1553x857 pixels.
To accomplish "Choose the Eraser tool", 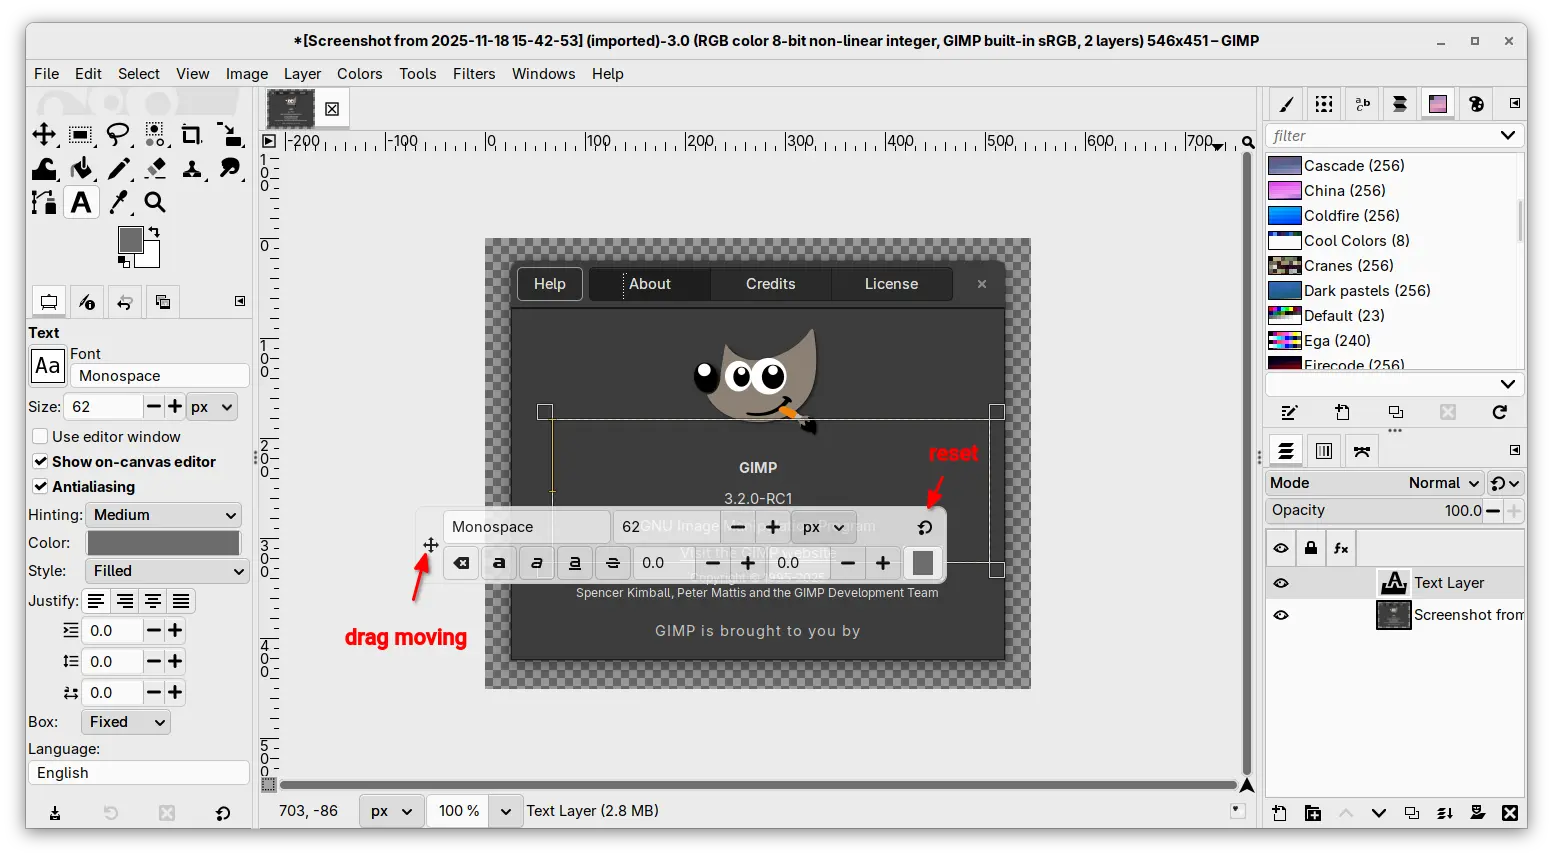I will pyautogui.click(x=155, y=168).
